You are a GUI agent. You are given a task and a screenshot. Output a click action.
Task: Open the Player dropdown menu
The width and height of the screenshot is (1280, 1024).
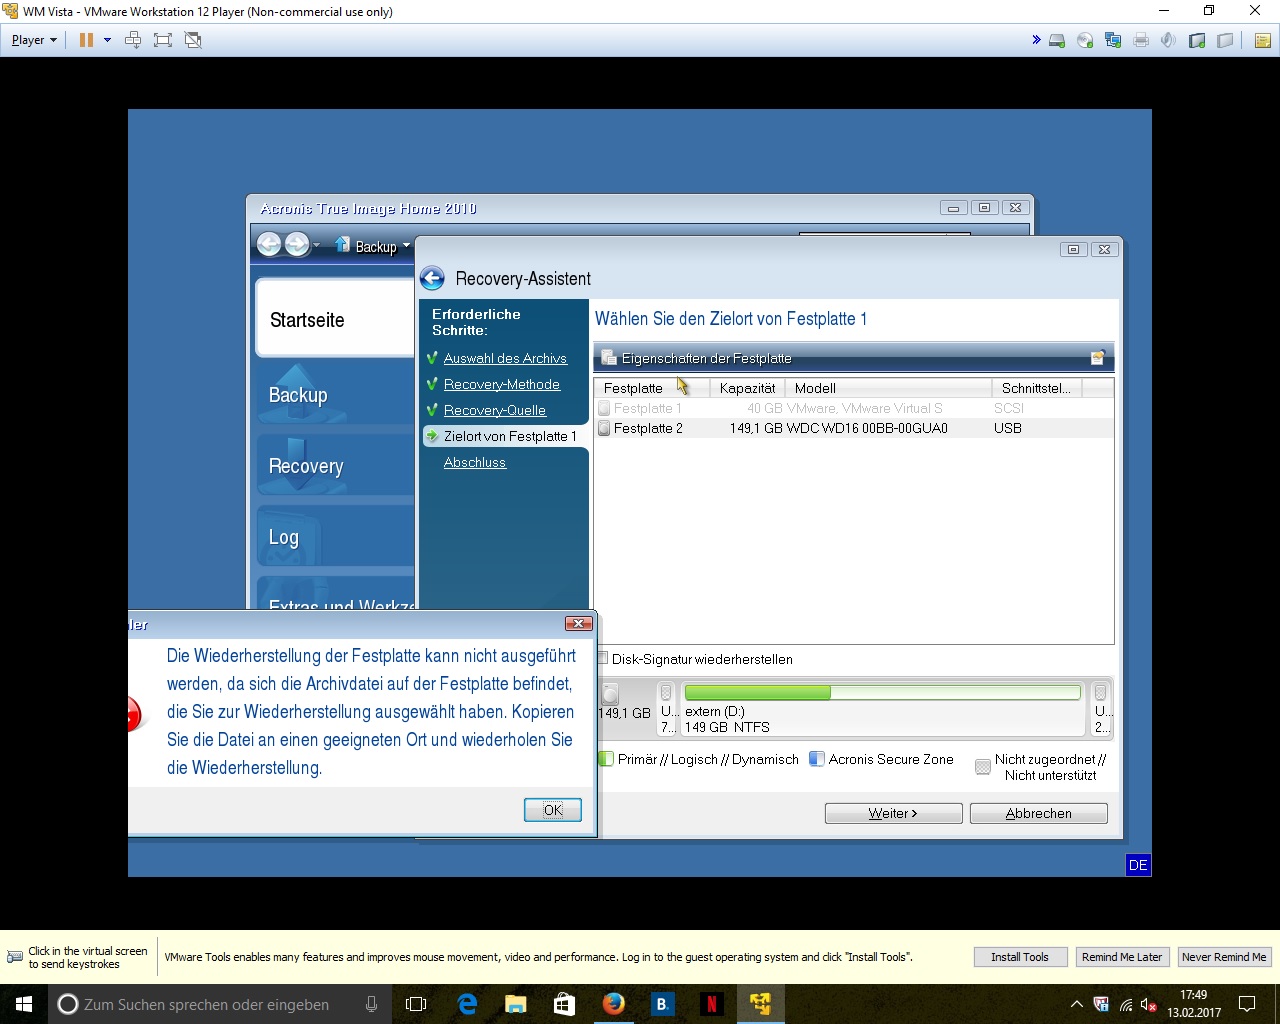34,40
